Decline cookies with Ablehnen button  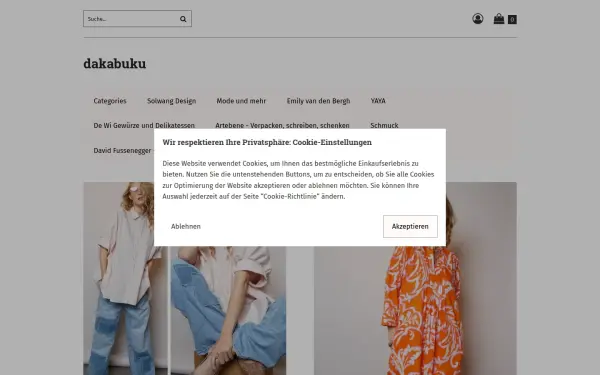(186, 227)
